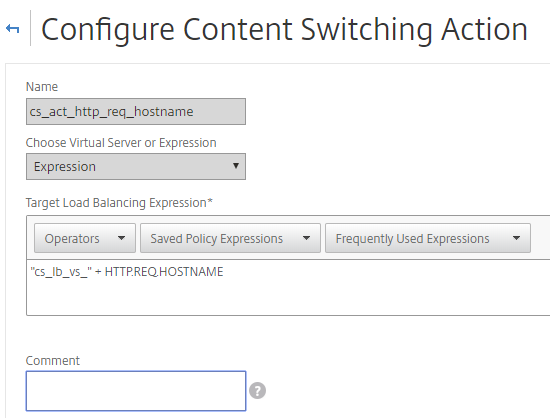
Task: Click the "cs_lb_vs_" string in expression editor
Action: tap(61, 272)
